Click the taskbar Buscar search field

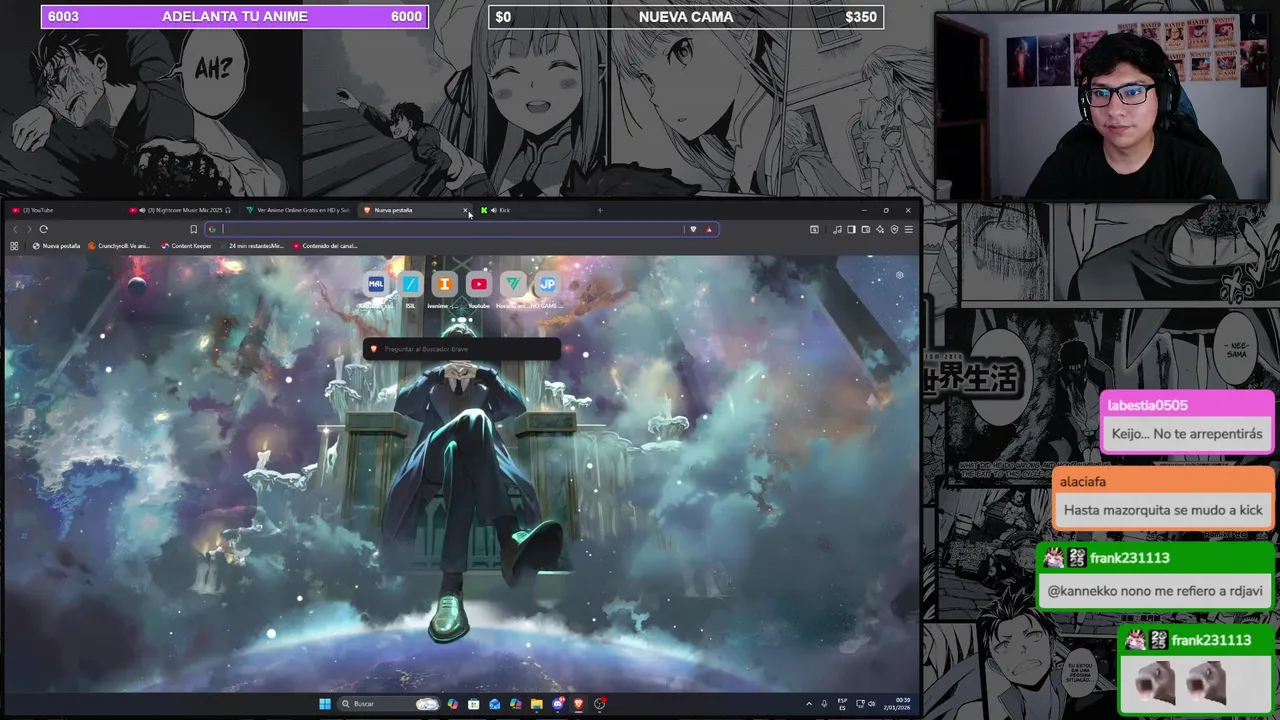pyautogui.click(x=389, y=703)
